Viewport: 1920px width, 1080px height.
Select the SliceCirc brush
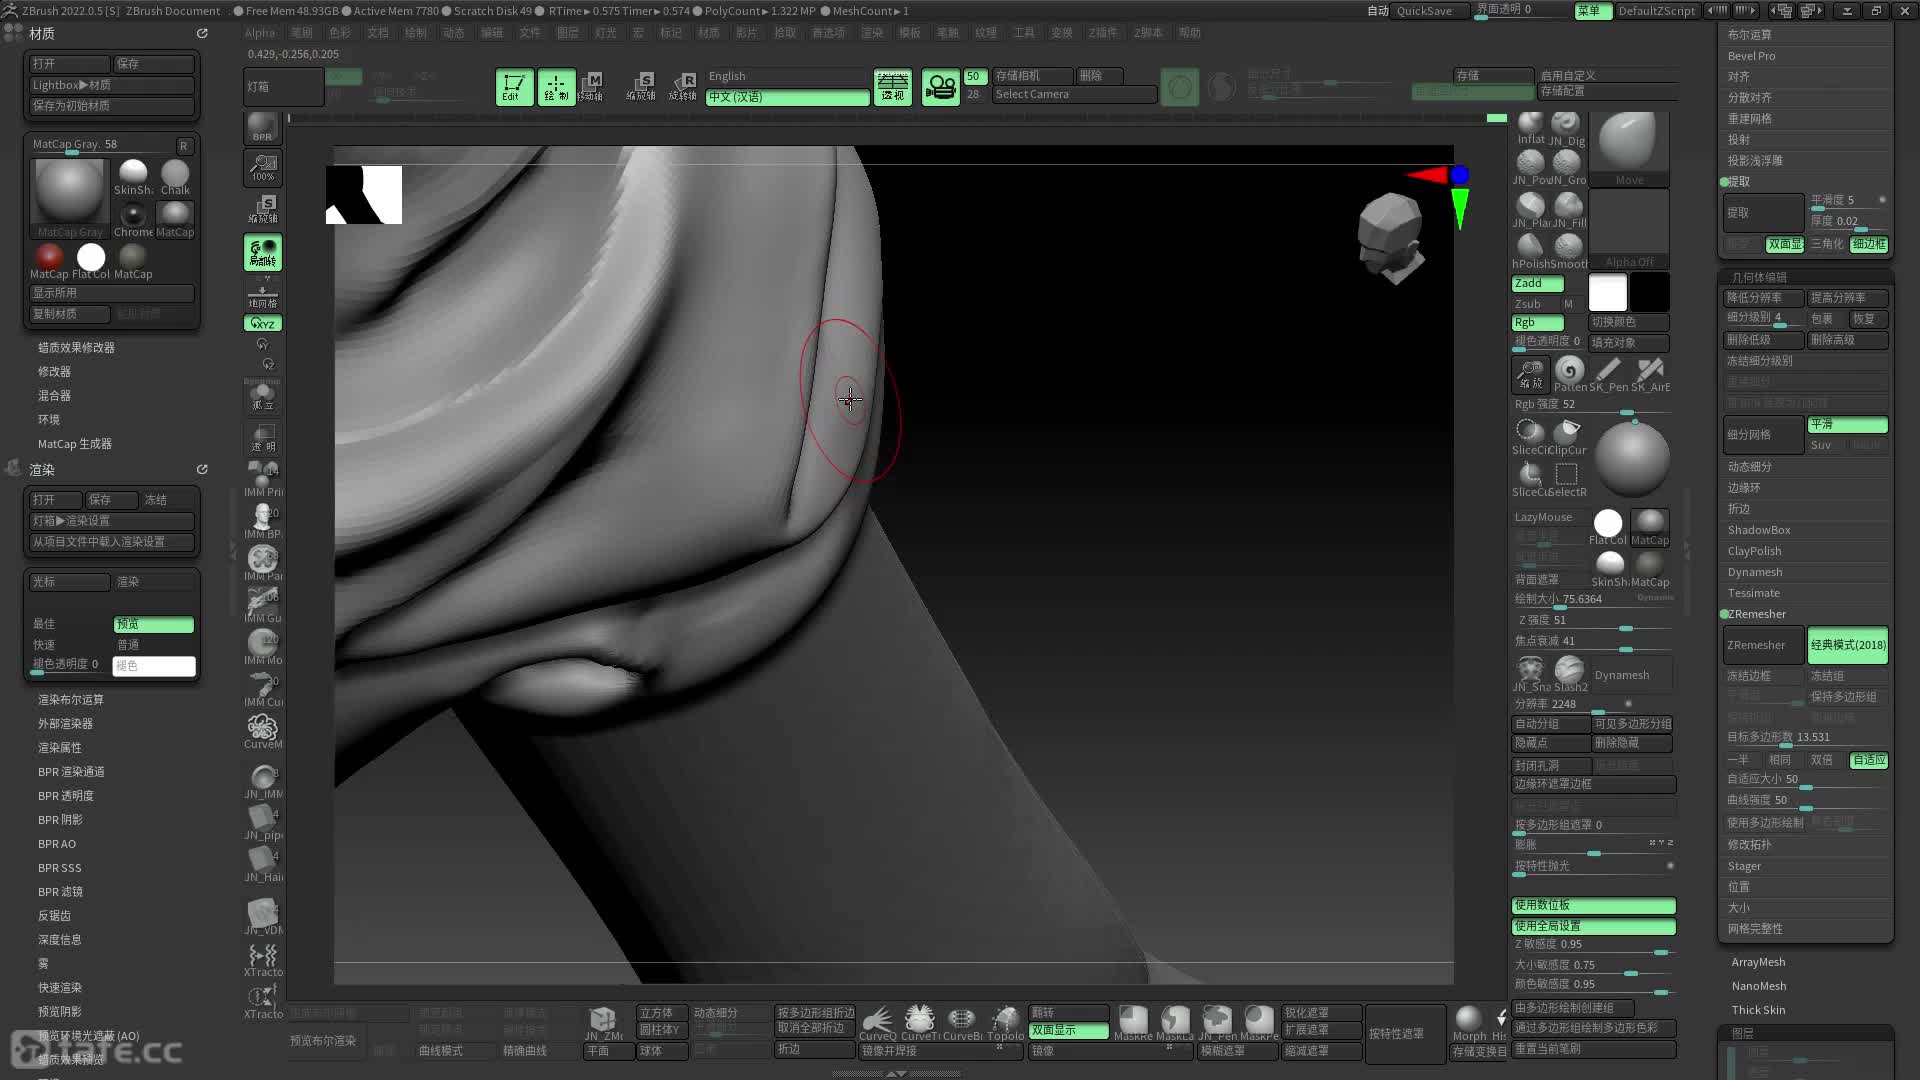point(1530,437)
